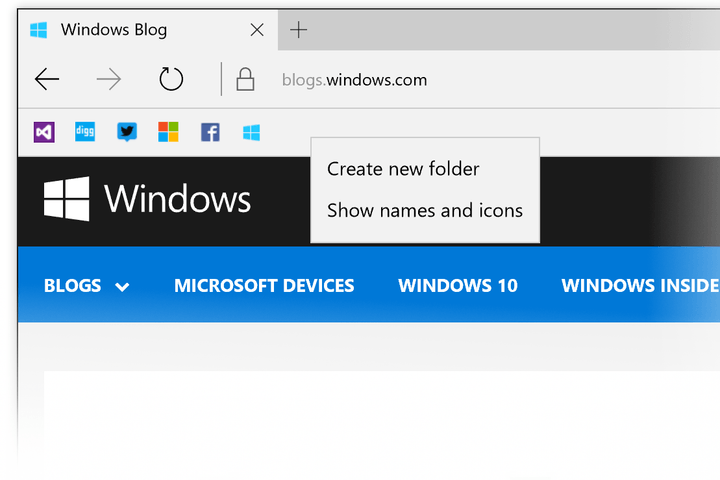Open the Visual Studio favorite
Viewport: 720px width, 480px height.
click(x=44, y=132)
